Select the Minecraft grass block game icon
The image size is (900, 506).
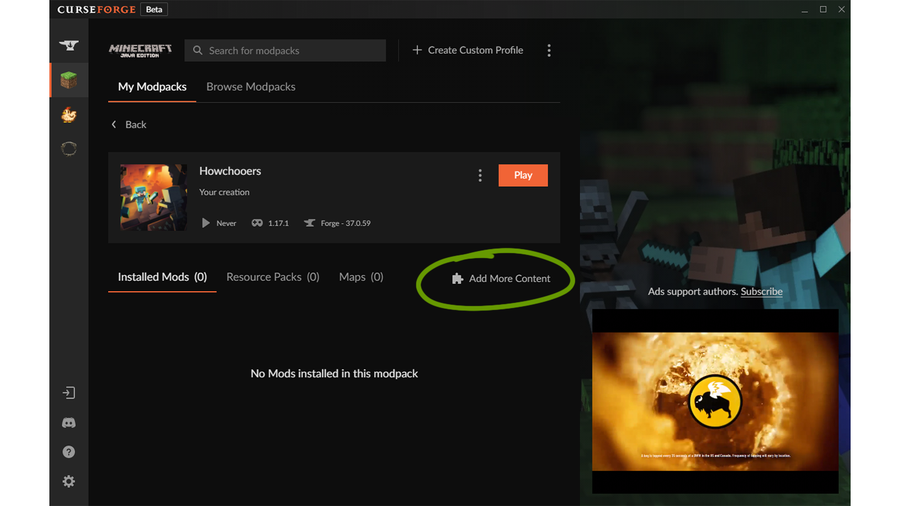tap(69, 80)
